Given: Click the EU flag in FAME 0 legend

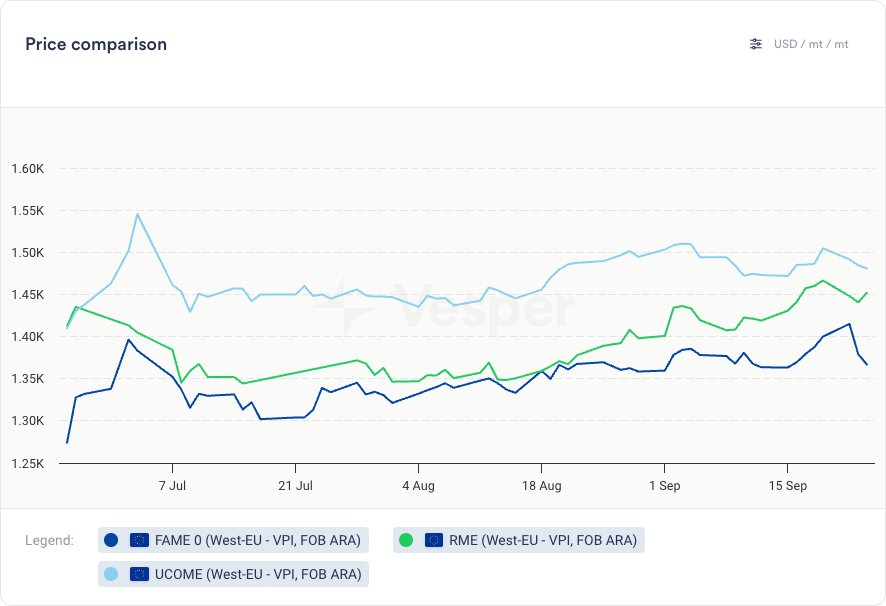Looking at the screenshot, I should point(139,540).
